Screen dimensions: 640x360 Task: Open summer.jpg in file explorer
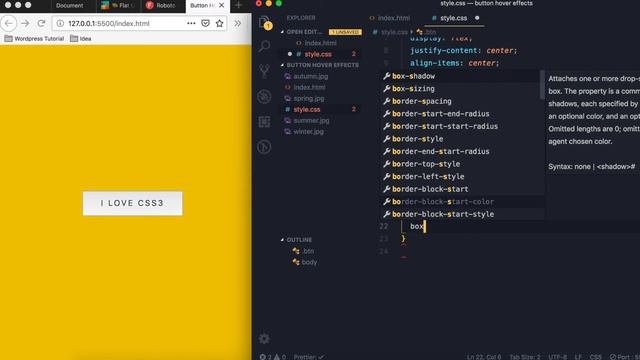pos(307,120)
